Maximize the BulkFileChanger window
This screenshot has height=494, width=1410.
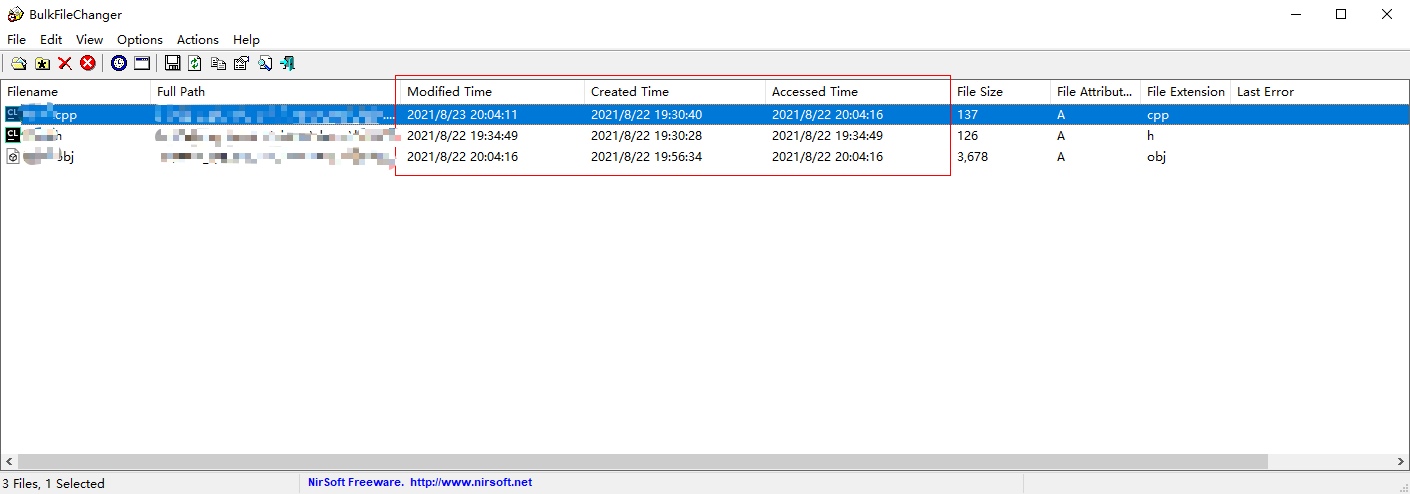coord(1341,14)
